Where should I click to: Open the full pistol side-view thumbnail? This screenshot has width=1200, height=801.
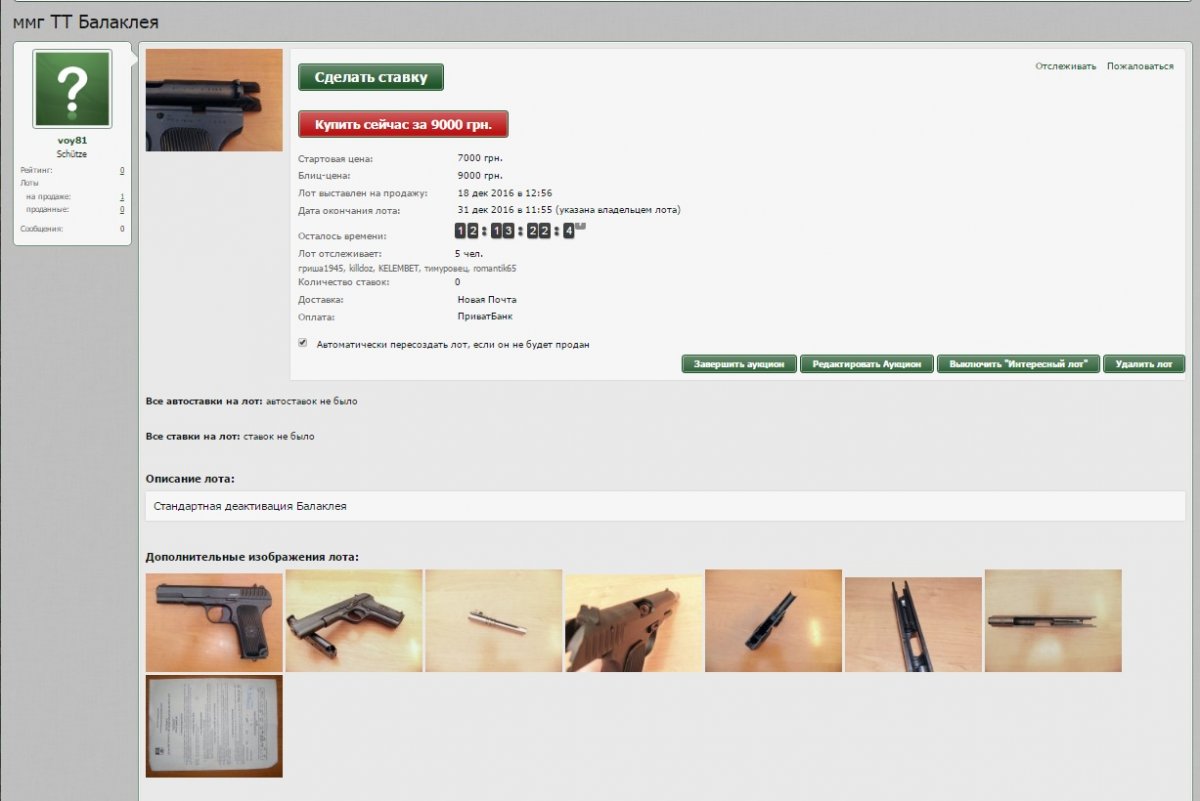[x=214, y=621]
